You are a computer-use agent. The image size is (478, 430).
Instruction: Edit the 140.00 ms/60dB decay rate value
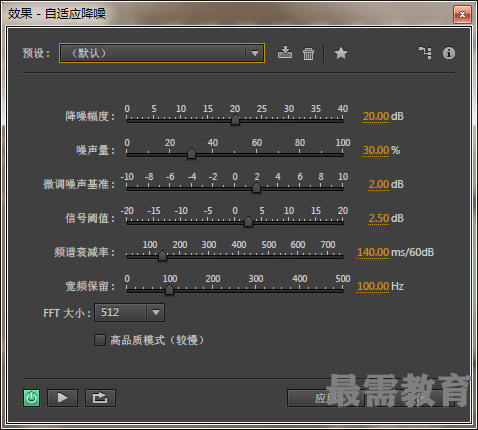pos(373,252)
